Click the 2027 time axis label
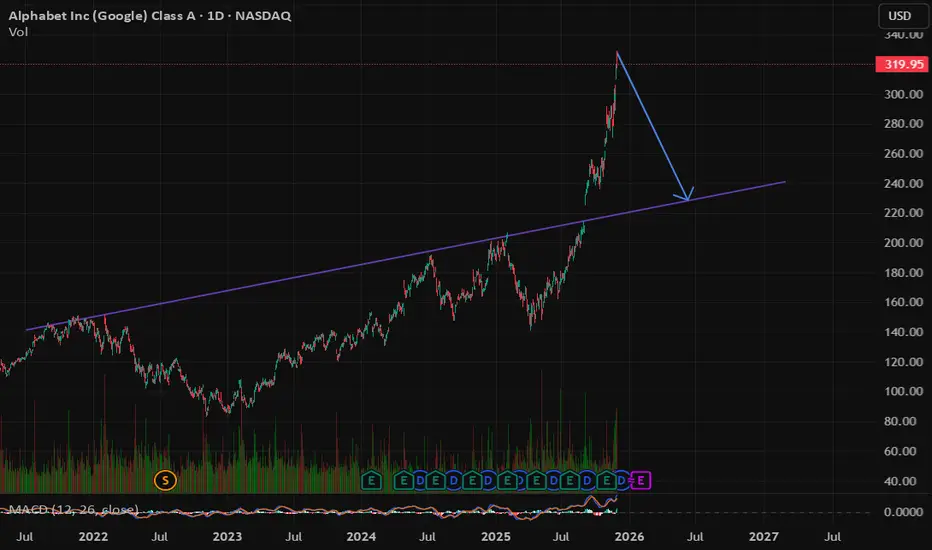The image size is (932, 550). point(764,536)
